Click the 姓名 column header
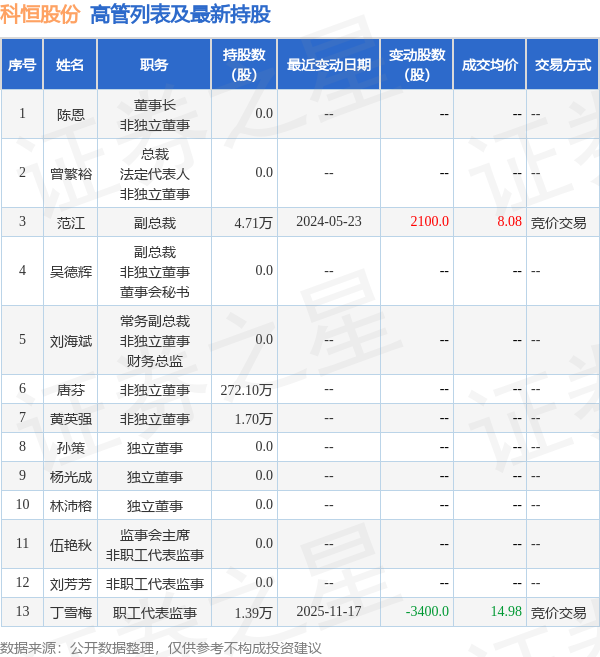 [70, 65]
